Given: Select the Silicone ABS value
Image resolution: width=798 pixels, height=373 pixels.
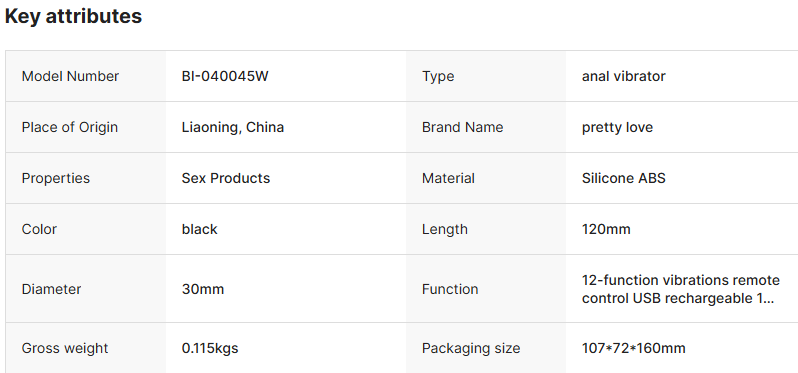Looking at the screenshot, I should [623, 178].
